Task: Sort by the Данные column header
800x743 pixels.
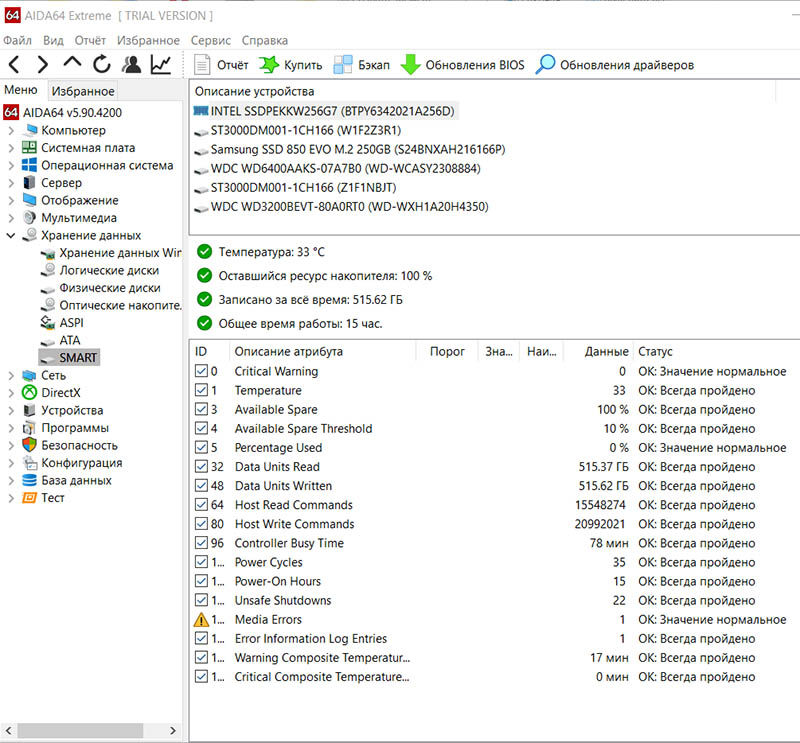Action: tap(598, 352)
